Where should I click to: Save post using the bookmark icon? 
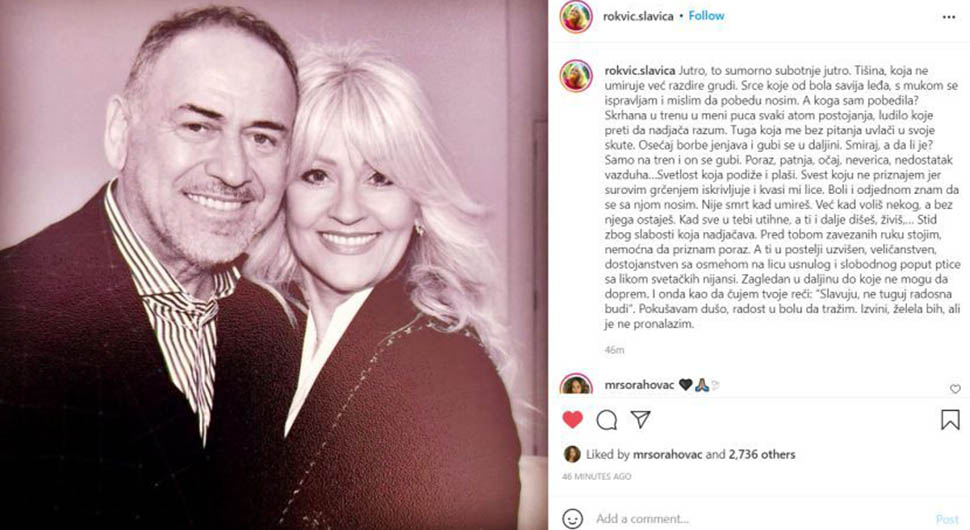pos(950,420)
